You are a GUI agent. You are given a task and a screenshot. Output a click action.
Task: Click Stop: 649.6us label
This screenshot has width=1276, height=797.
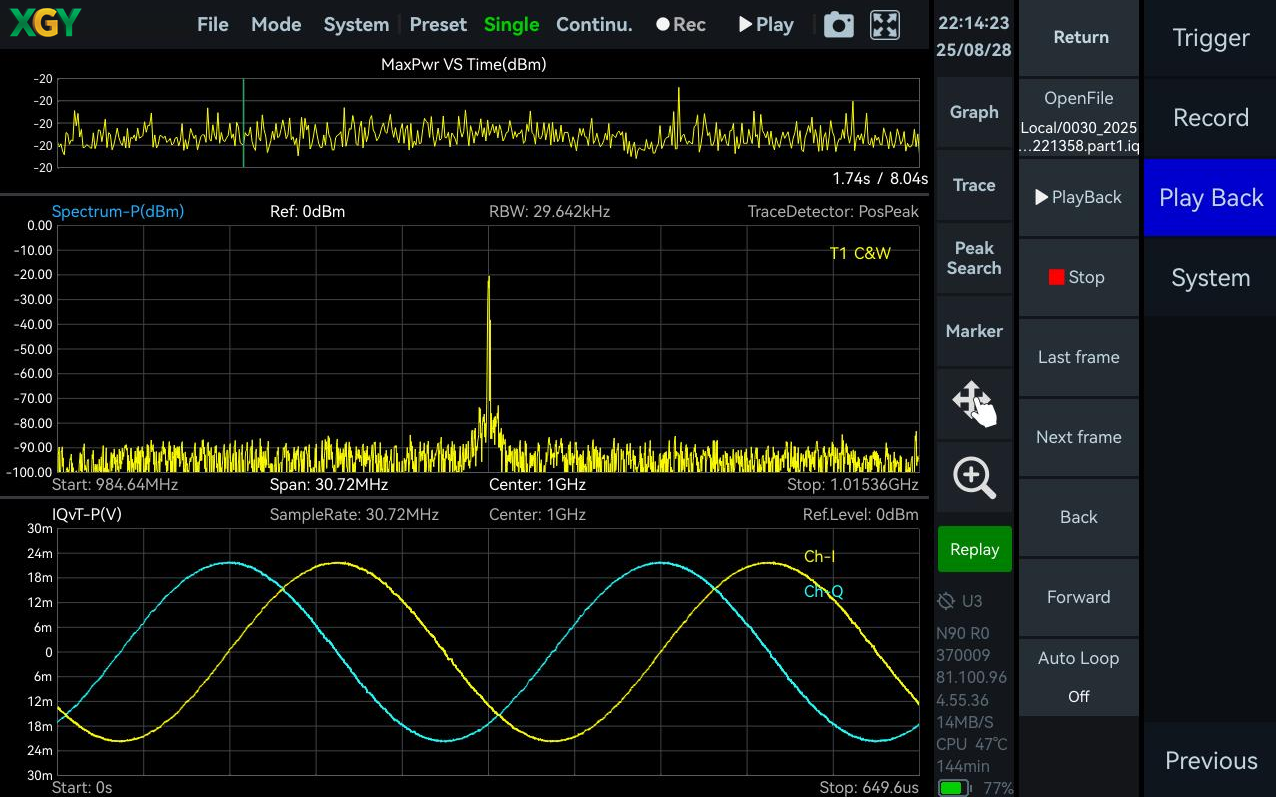[869, 788]
